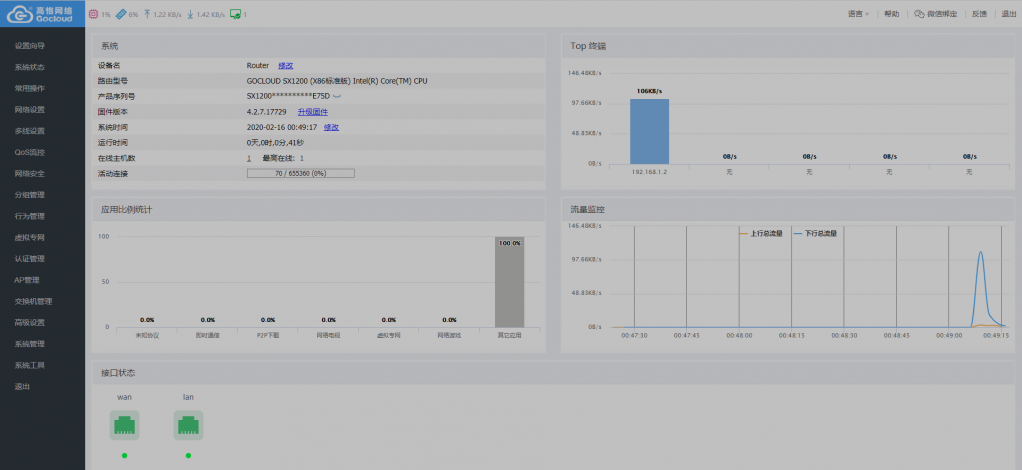Click the download speed arrow icon

tap(190, 14)
